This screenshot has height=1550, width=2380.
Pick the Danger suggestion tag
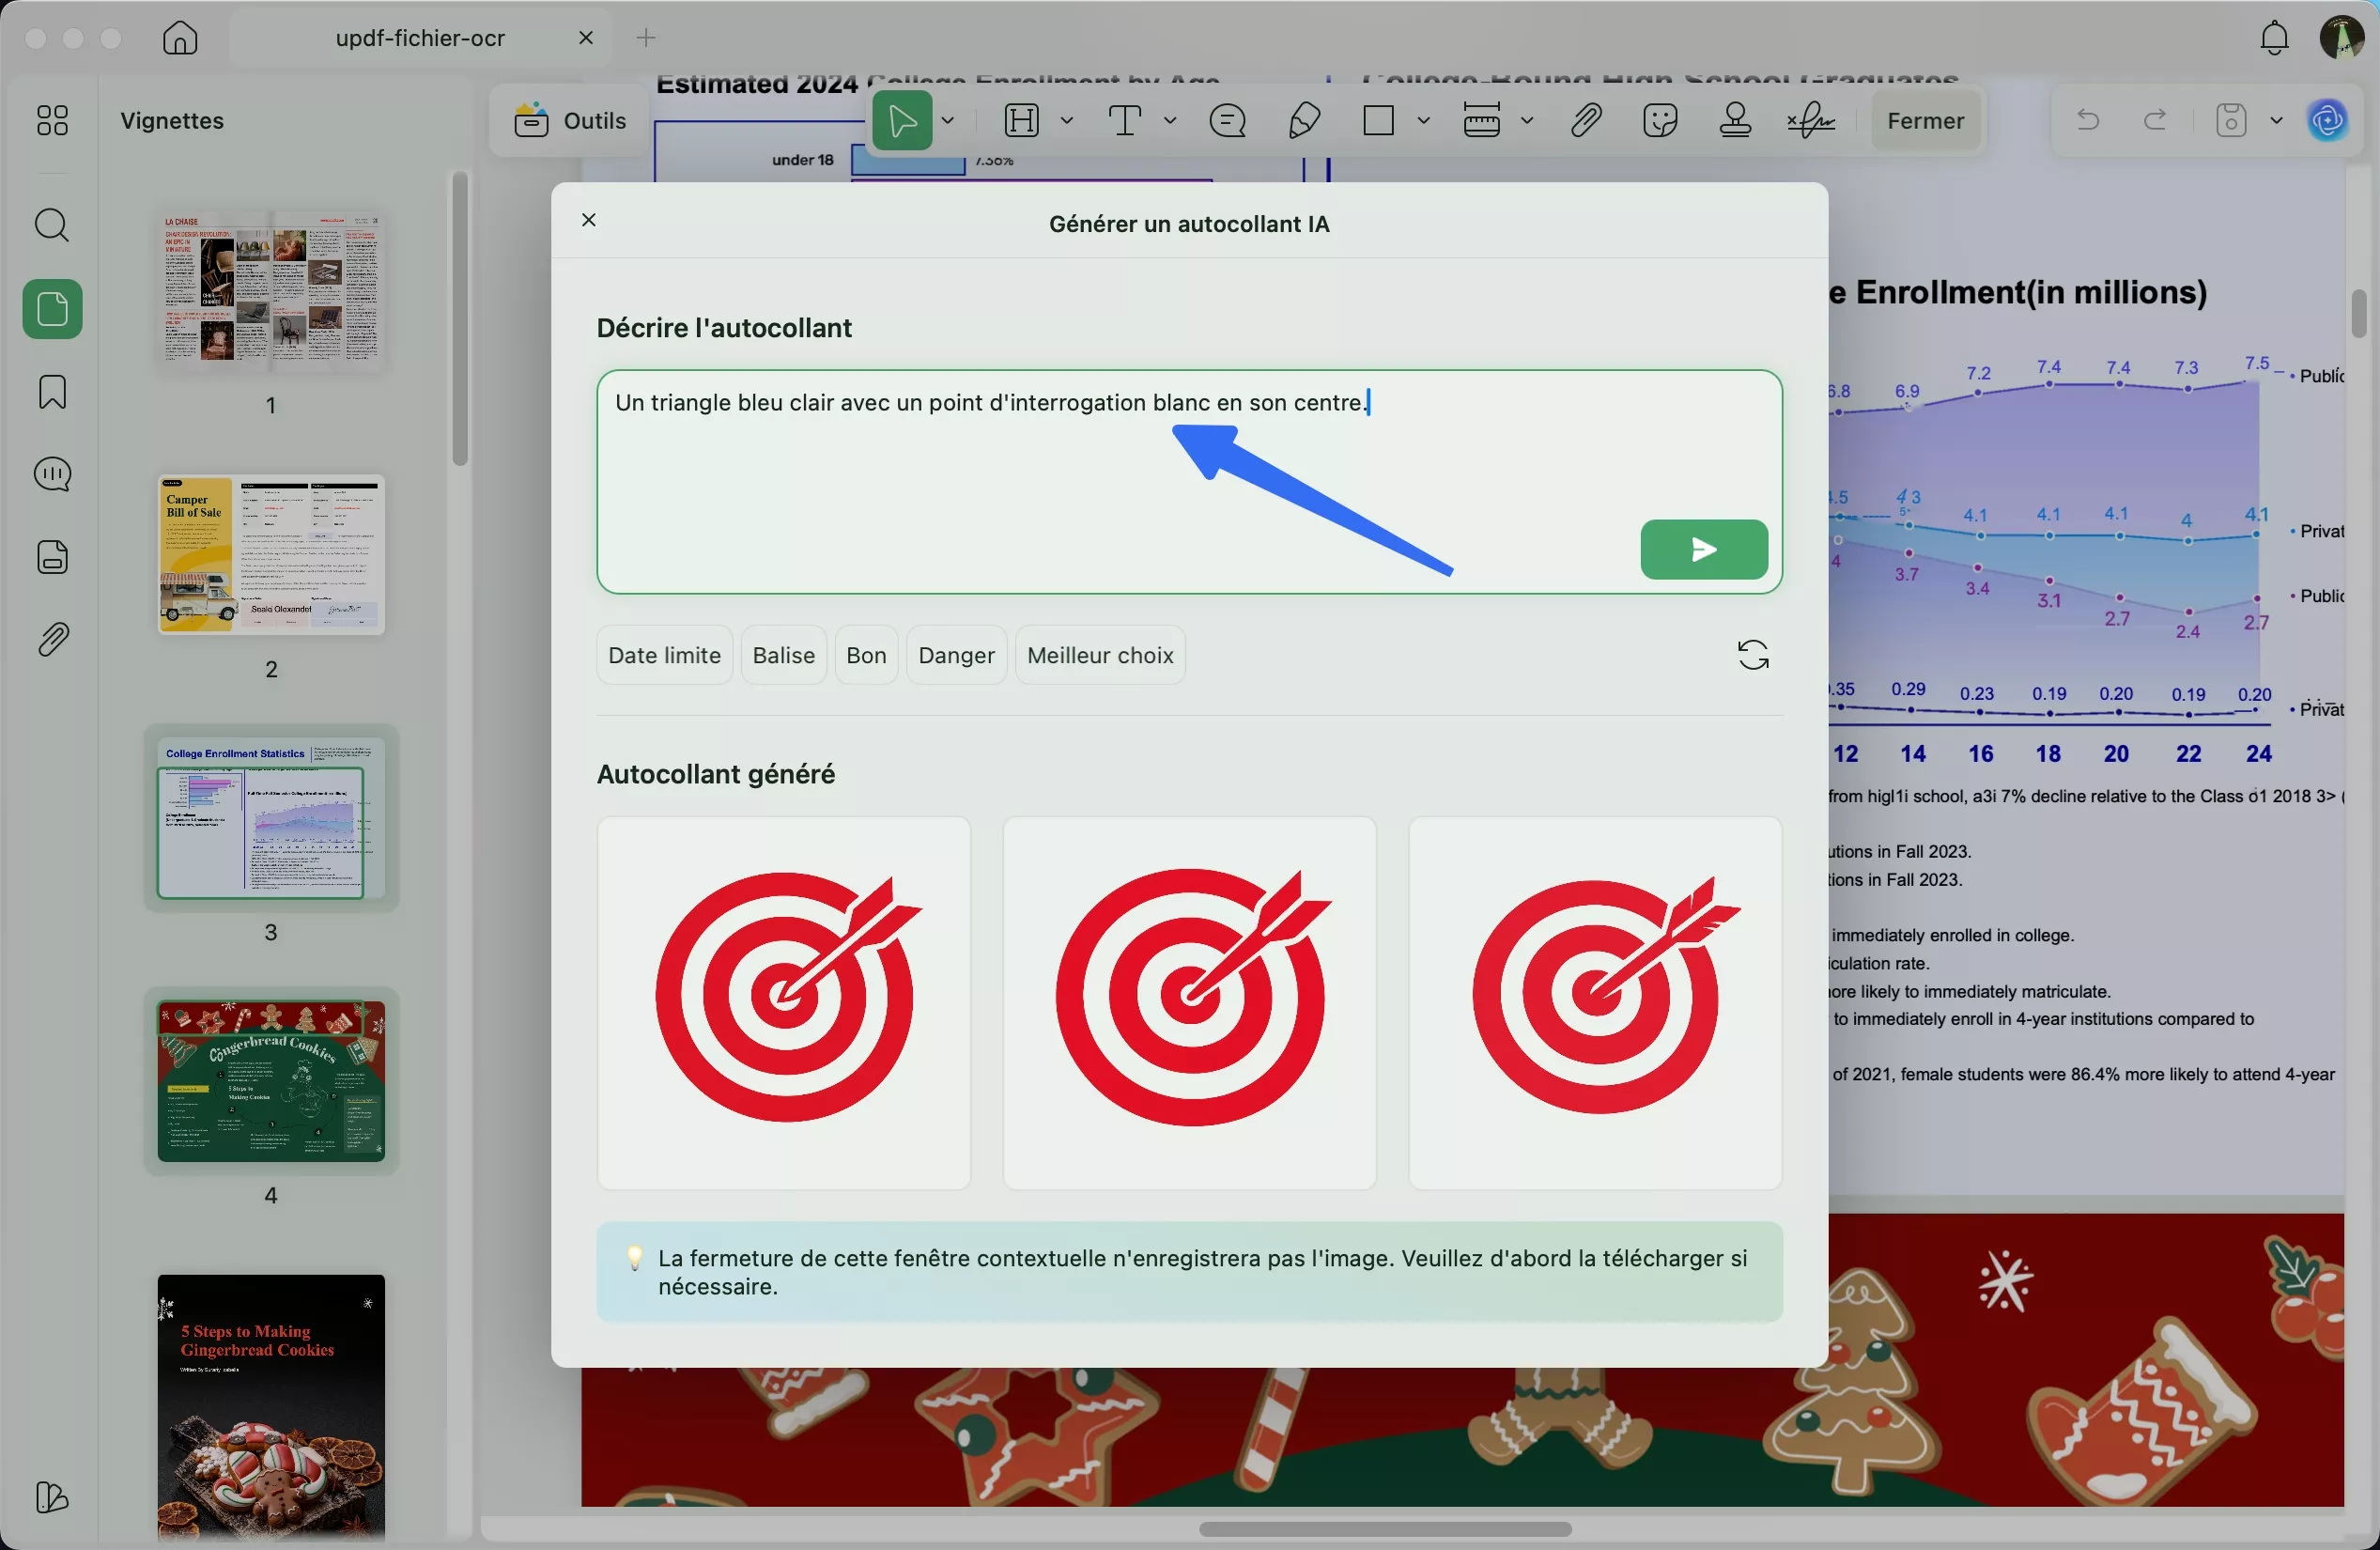[956, 655]
